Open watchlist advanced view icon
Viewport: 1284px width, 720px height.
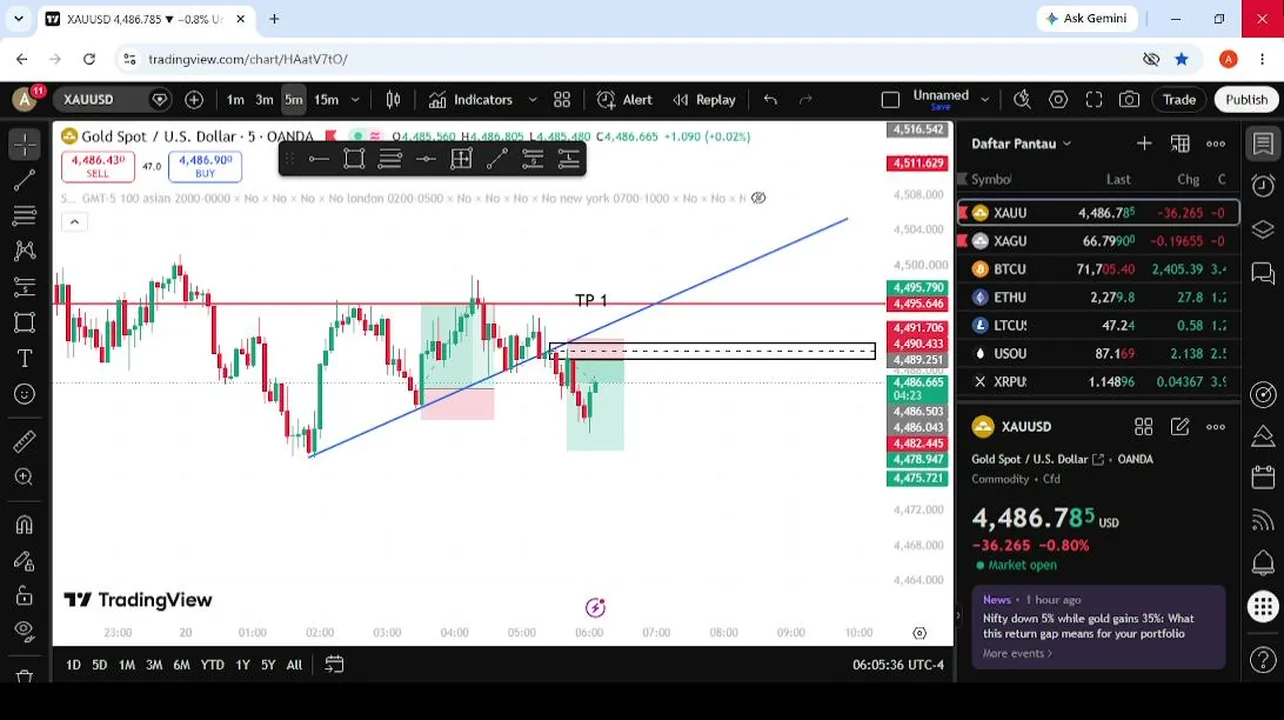(x=1180, y=143)
